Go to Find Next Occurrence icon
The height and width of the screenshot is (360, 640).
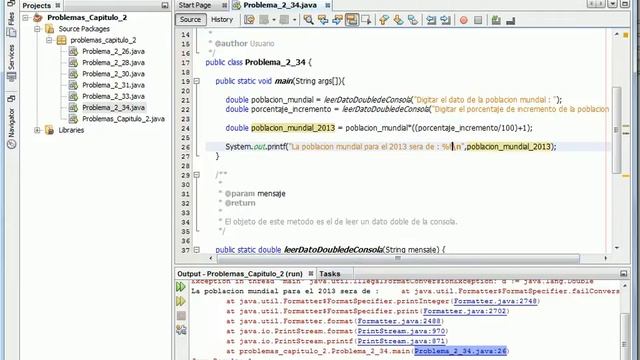(337, 20)
